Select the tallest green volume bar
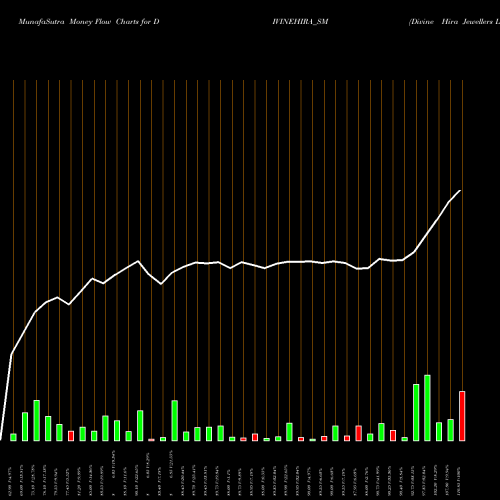500x500 pixels. click(x=427, y=408)
